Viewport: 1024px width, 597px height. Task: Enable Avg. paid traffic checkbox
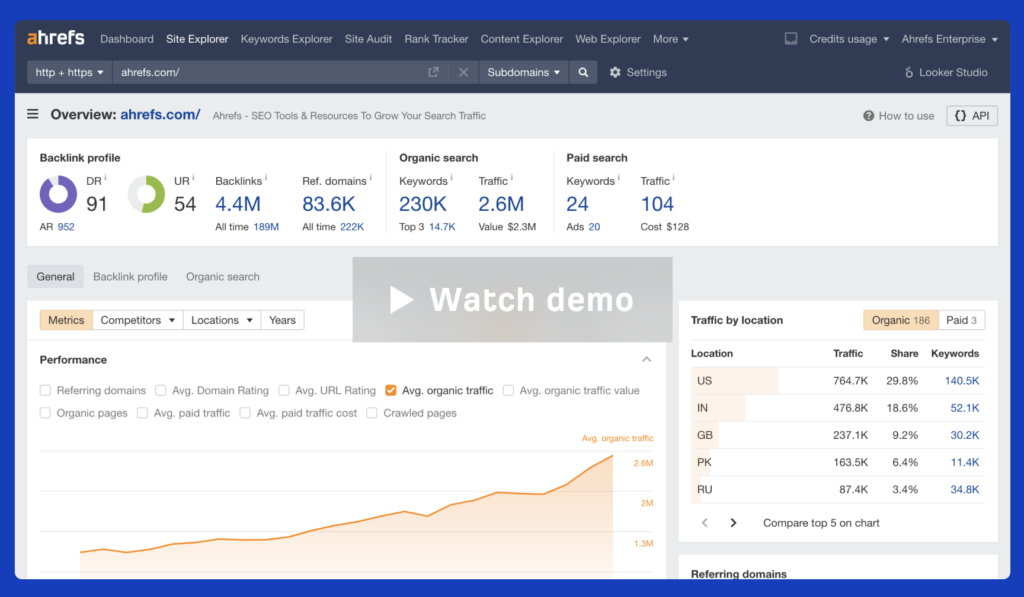coord(142,413)
